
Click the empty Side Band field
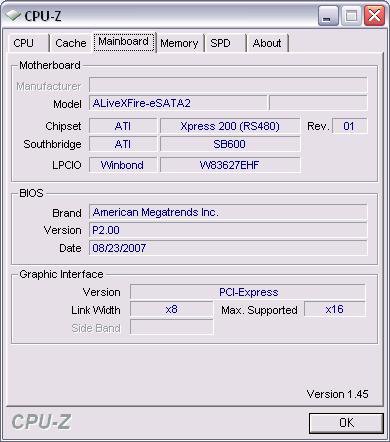(x=171, y=327)
